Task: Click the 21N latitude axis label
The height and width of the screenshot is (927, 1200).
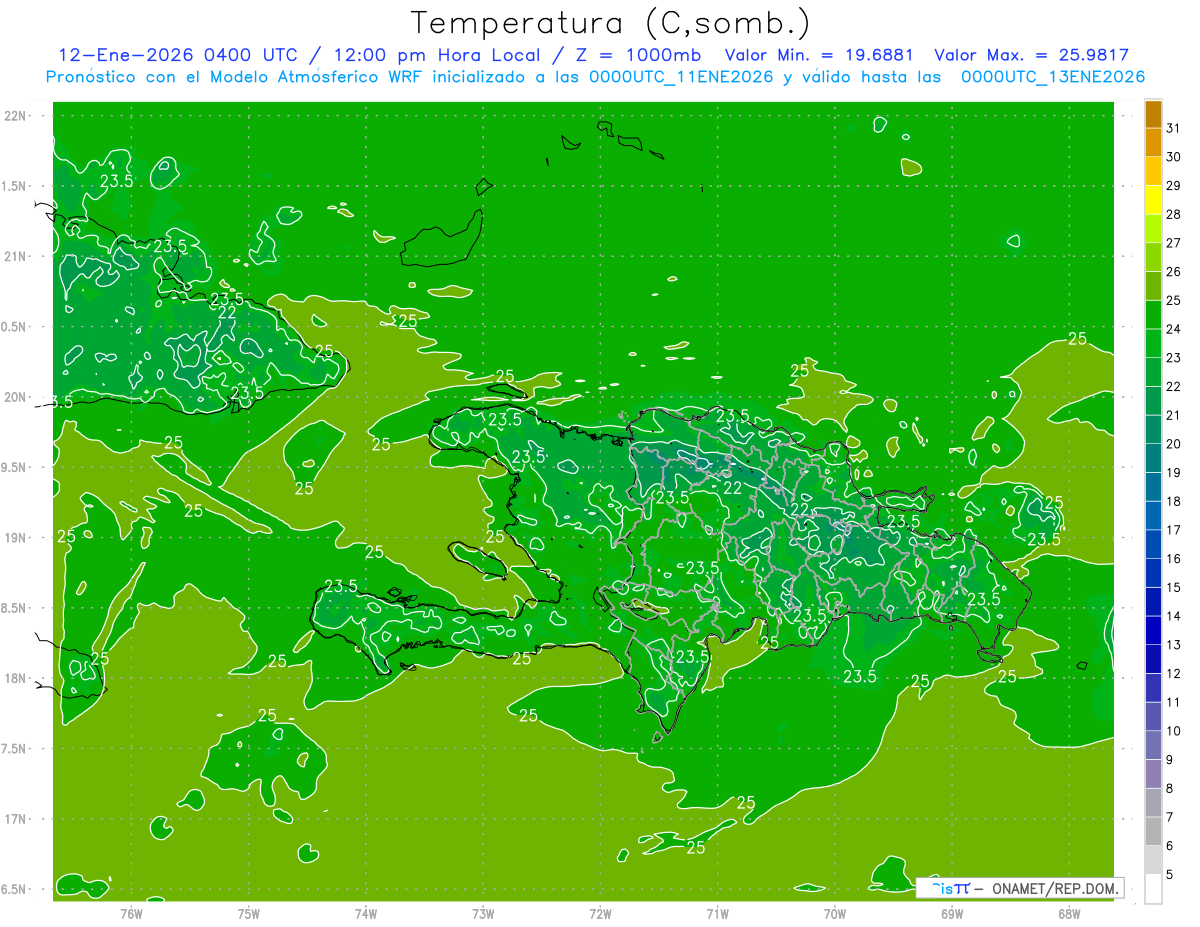Action: 15,256
